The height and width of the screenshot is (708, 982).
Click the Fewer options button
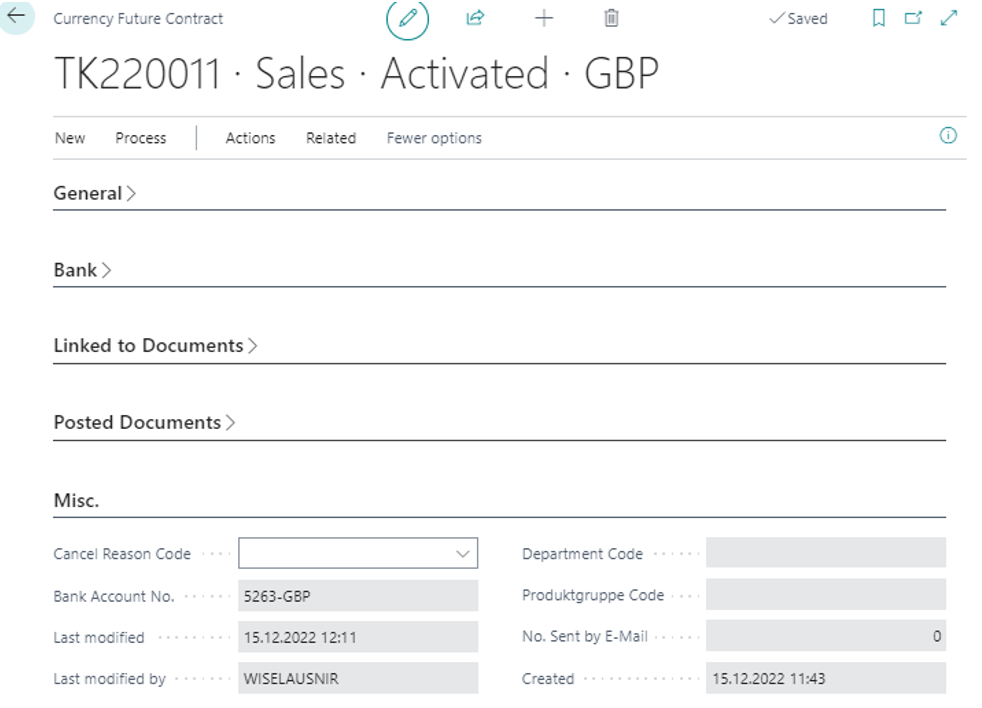coord(434,138)
